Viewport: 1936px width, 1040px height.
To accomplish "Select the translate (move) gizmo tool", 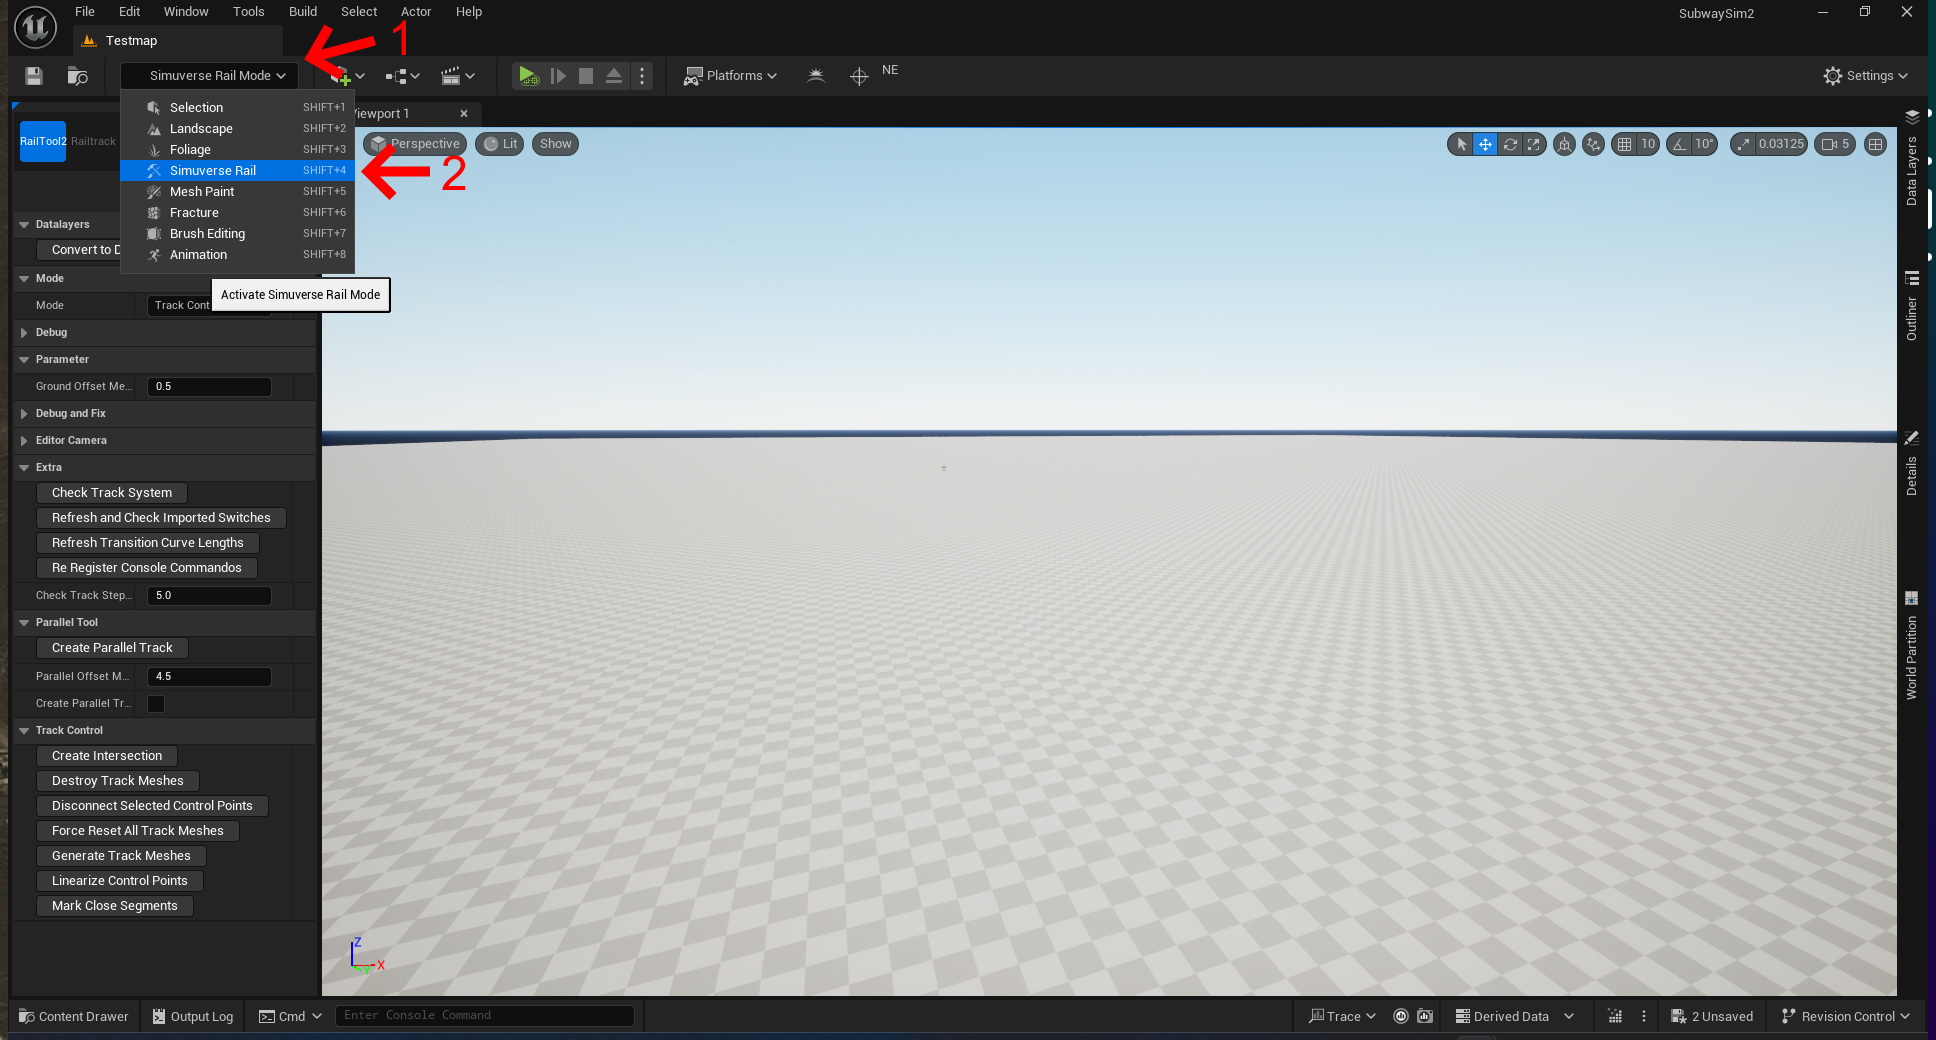I will click(1485, 144).
